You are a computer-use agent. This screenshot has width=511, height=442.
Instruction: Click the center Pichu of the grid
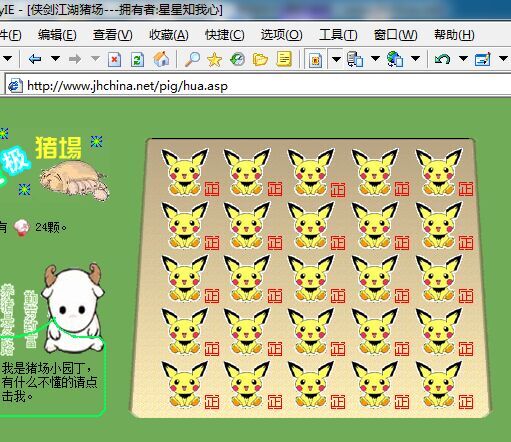coord(311,278)
